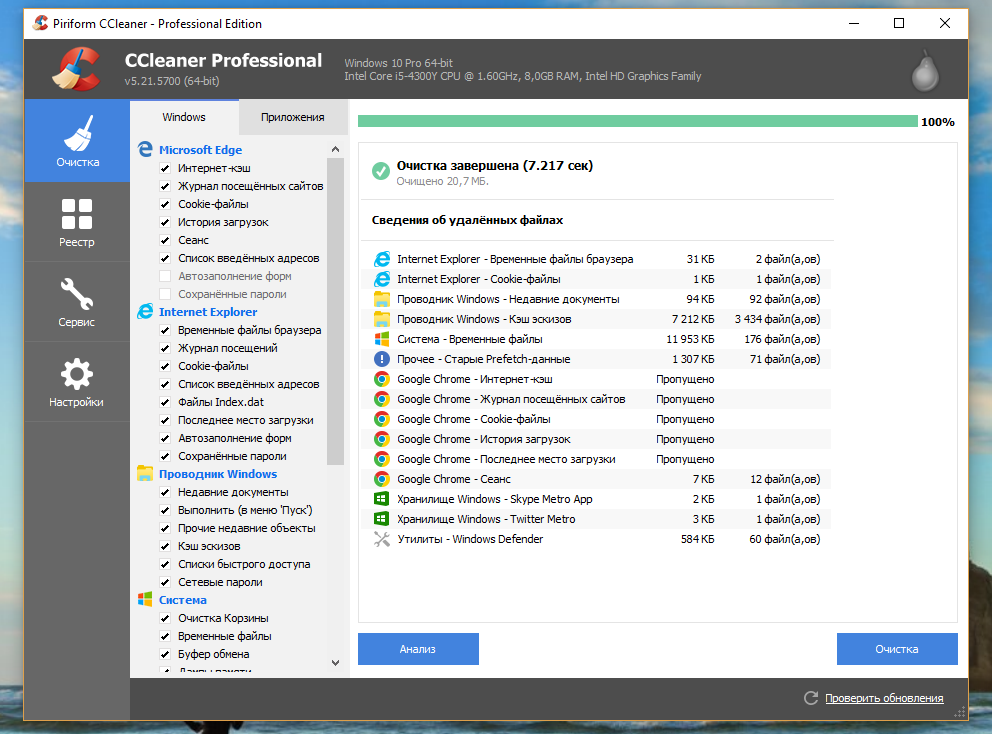
Task: Click the Система Windows flag category icon
Action: tap(145, 599)
